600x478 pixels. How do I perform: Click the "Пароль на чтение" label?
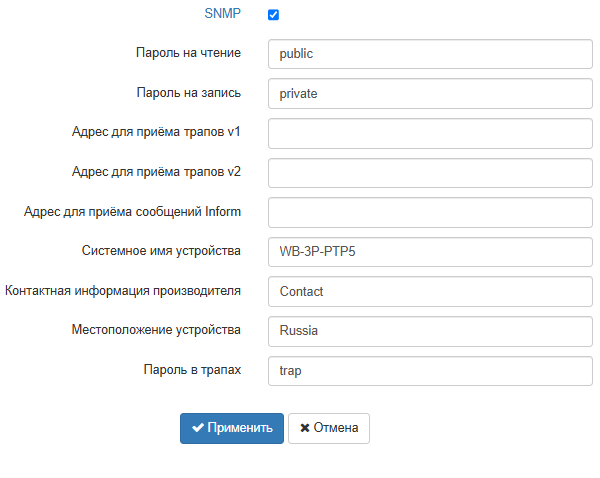click(x=188, y=53)
